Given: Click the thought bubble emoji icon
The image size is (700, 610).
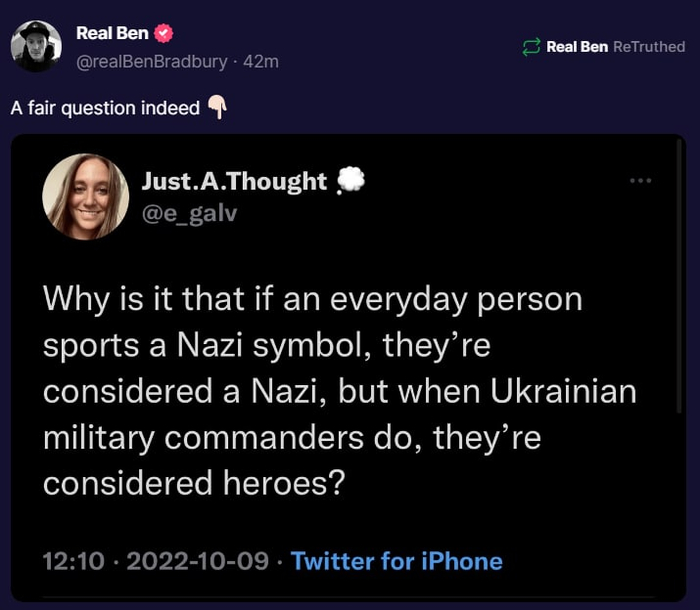Looking at the screenshot, I should click(x=350, y=180).
